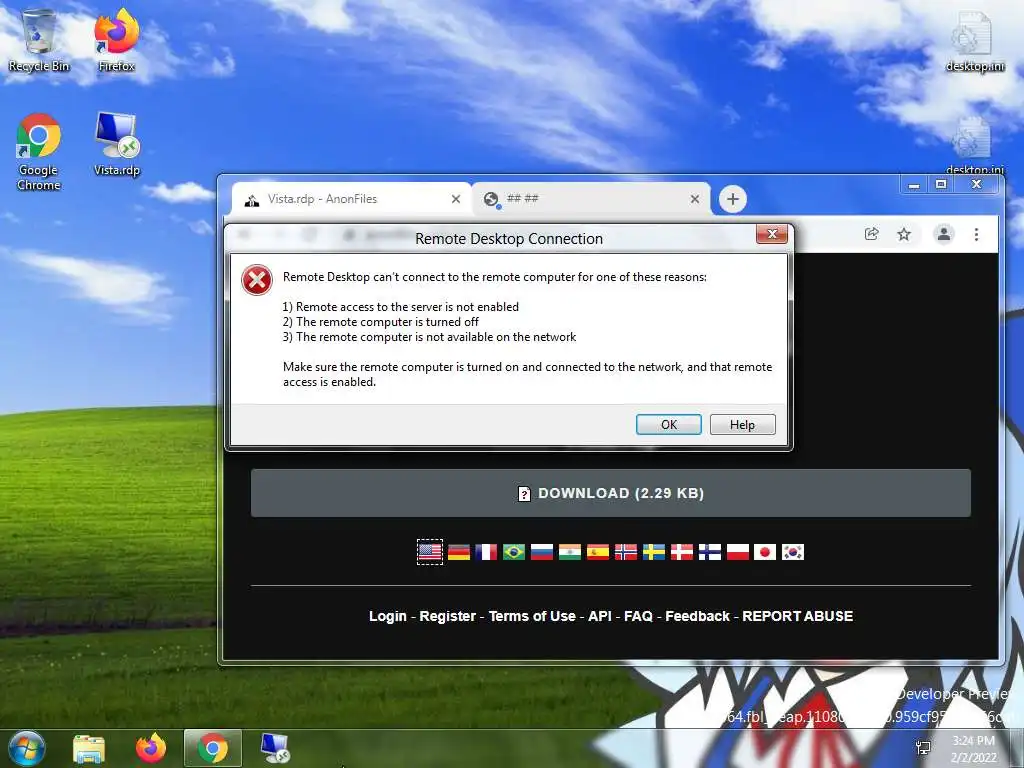The width and height of the screenshot is (1024, 768).
Task: Close the ## ## tab
Action: point(695,199)
